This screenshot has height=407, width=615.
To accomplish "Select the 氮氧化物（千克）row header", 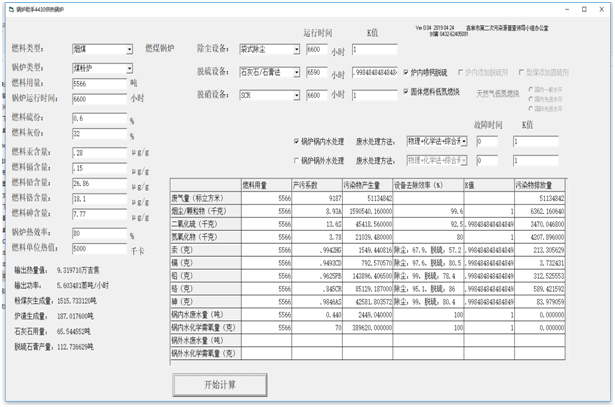I will (206, 237).
